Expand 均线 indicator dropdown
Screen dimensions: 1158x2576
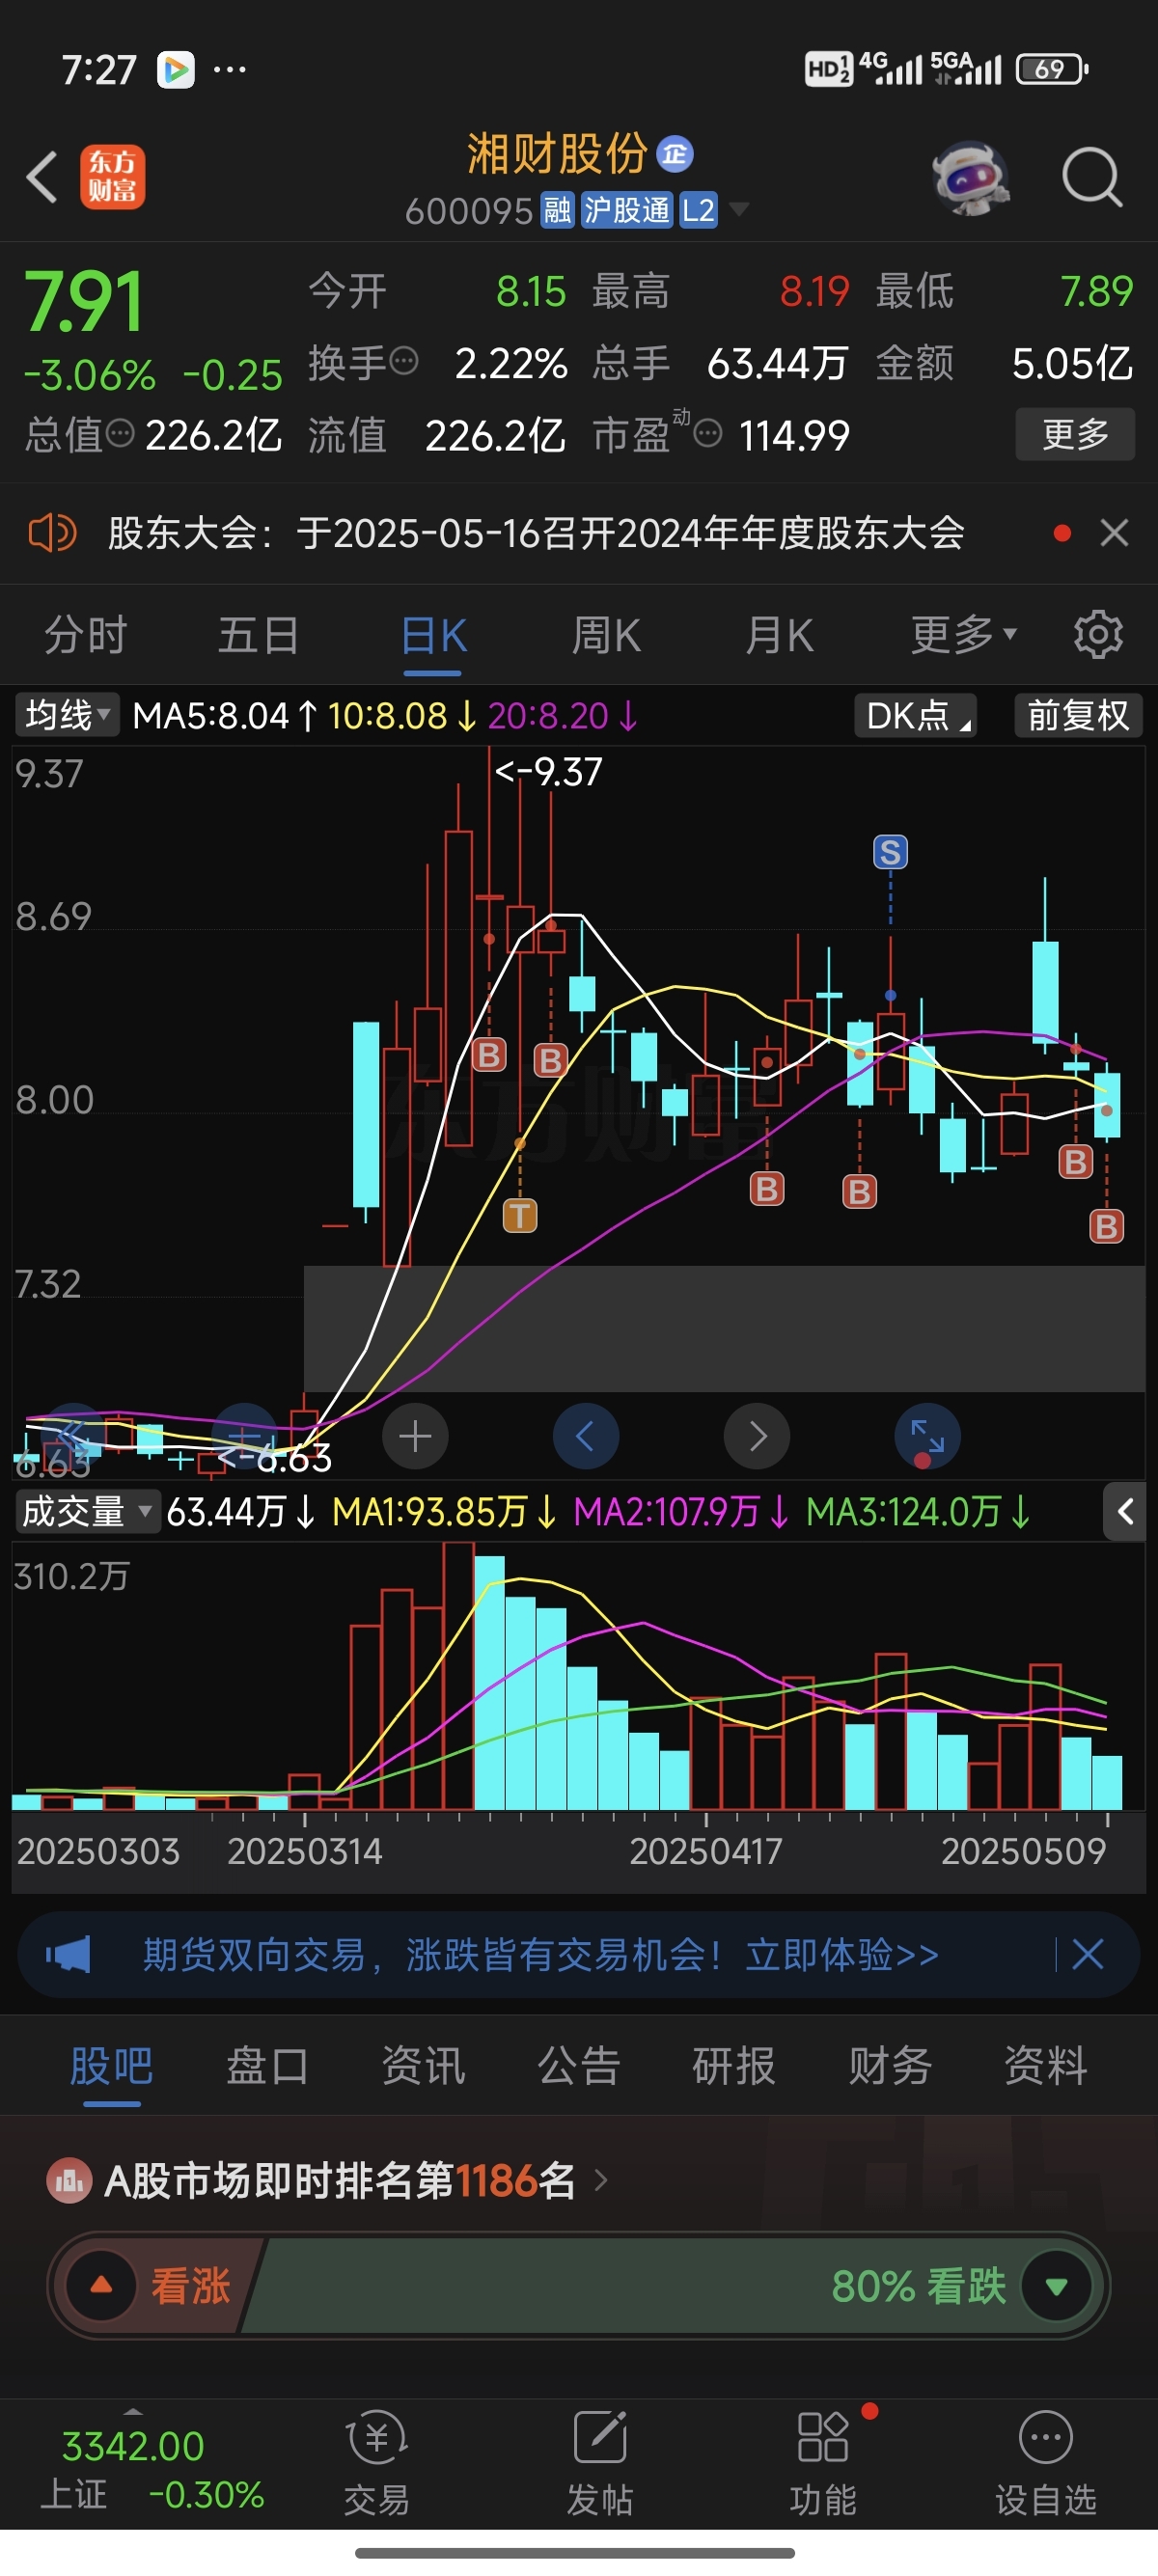(66, 716)
